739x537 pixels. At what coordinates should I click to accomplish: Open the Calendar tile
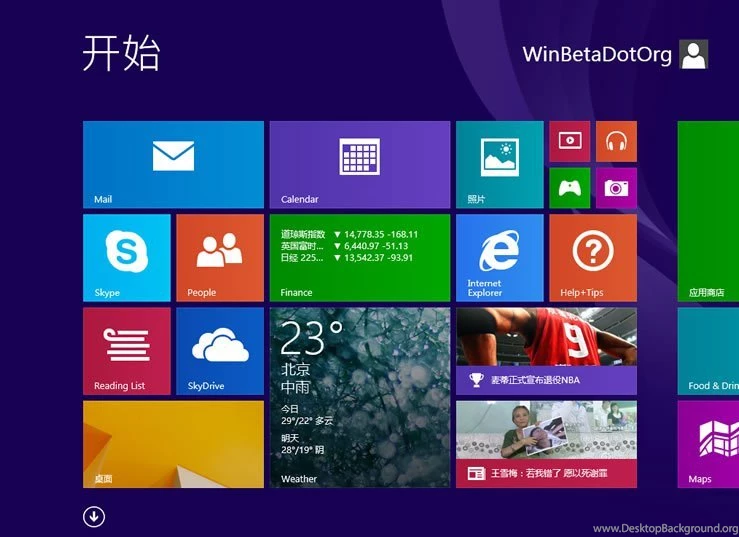click(360, 165)
